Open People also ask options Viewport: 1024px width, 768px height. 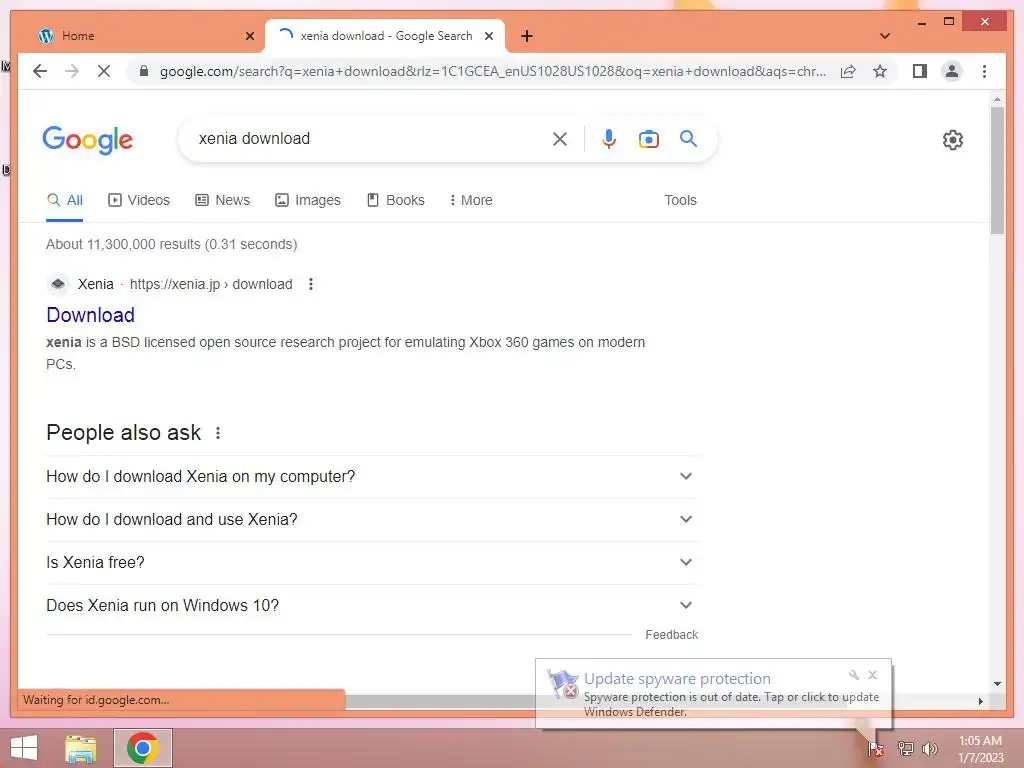point(218,433)
